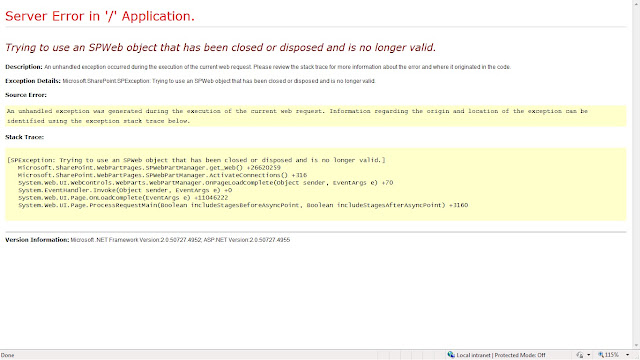
Task: Open the zoom level dropdown arrow
Action: [x=627, y=355]
